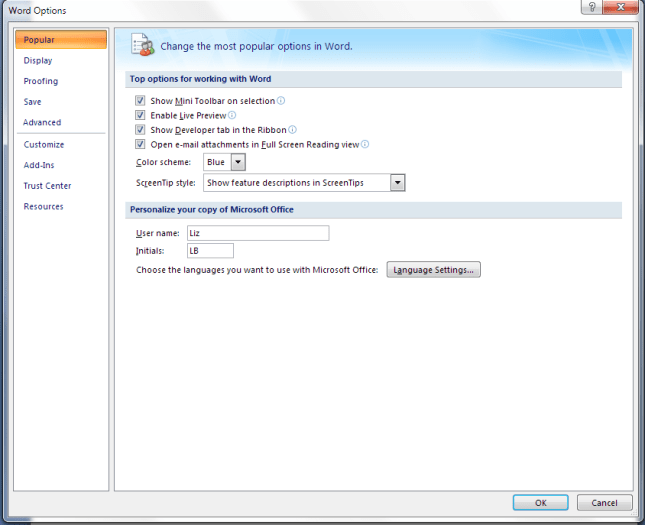The image size is (645, 525).
Task: Select the Trust Center category
Action: coord(61,186)
